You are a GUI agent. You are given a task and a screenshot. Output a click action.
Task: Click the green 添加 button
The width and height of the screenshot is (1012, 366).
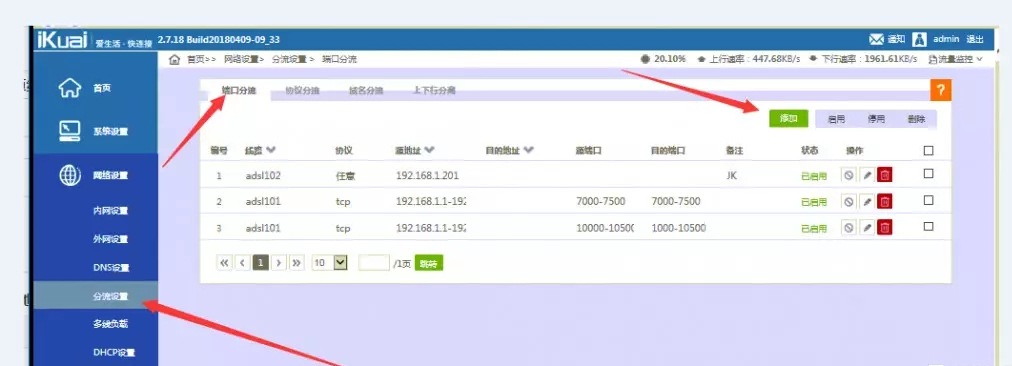(789, 118)
